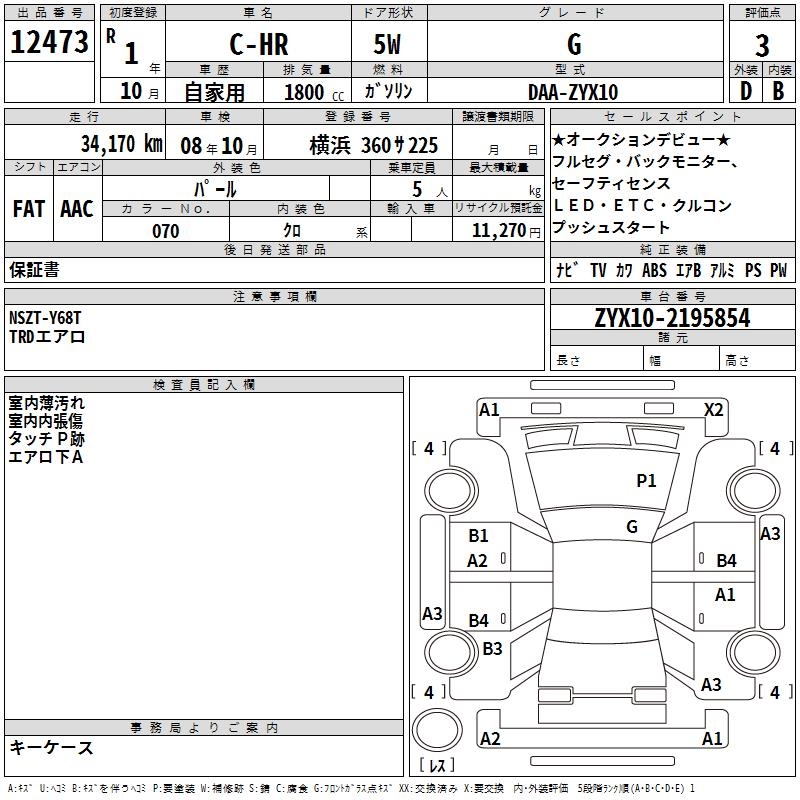This screenshot has width=800, height=800.
Task: Select the mileage 34,170 km
Action: 121,144
